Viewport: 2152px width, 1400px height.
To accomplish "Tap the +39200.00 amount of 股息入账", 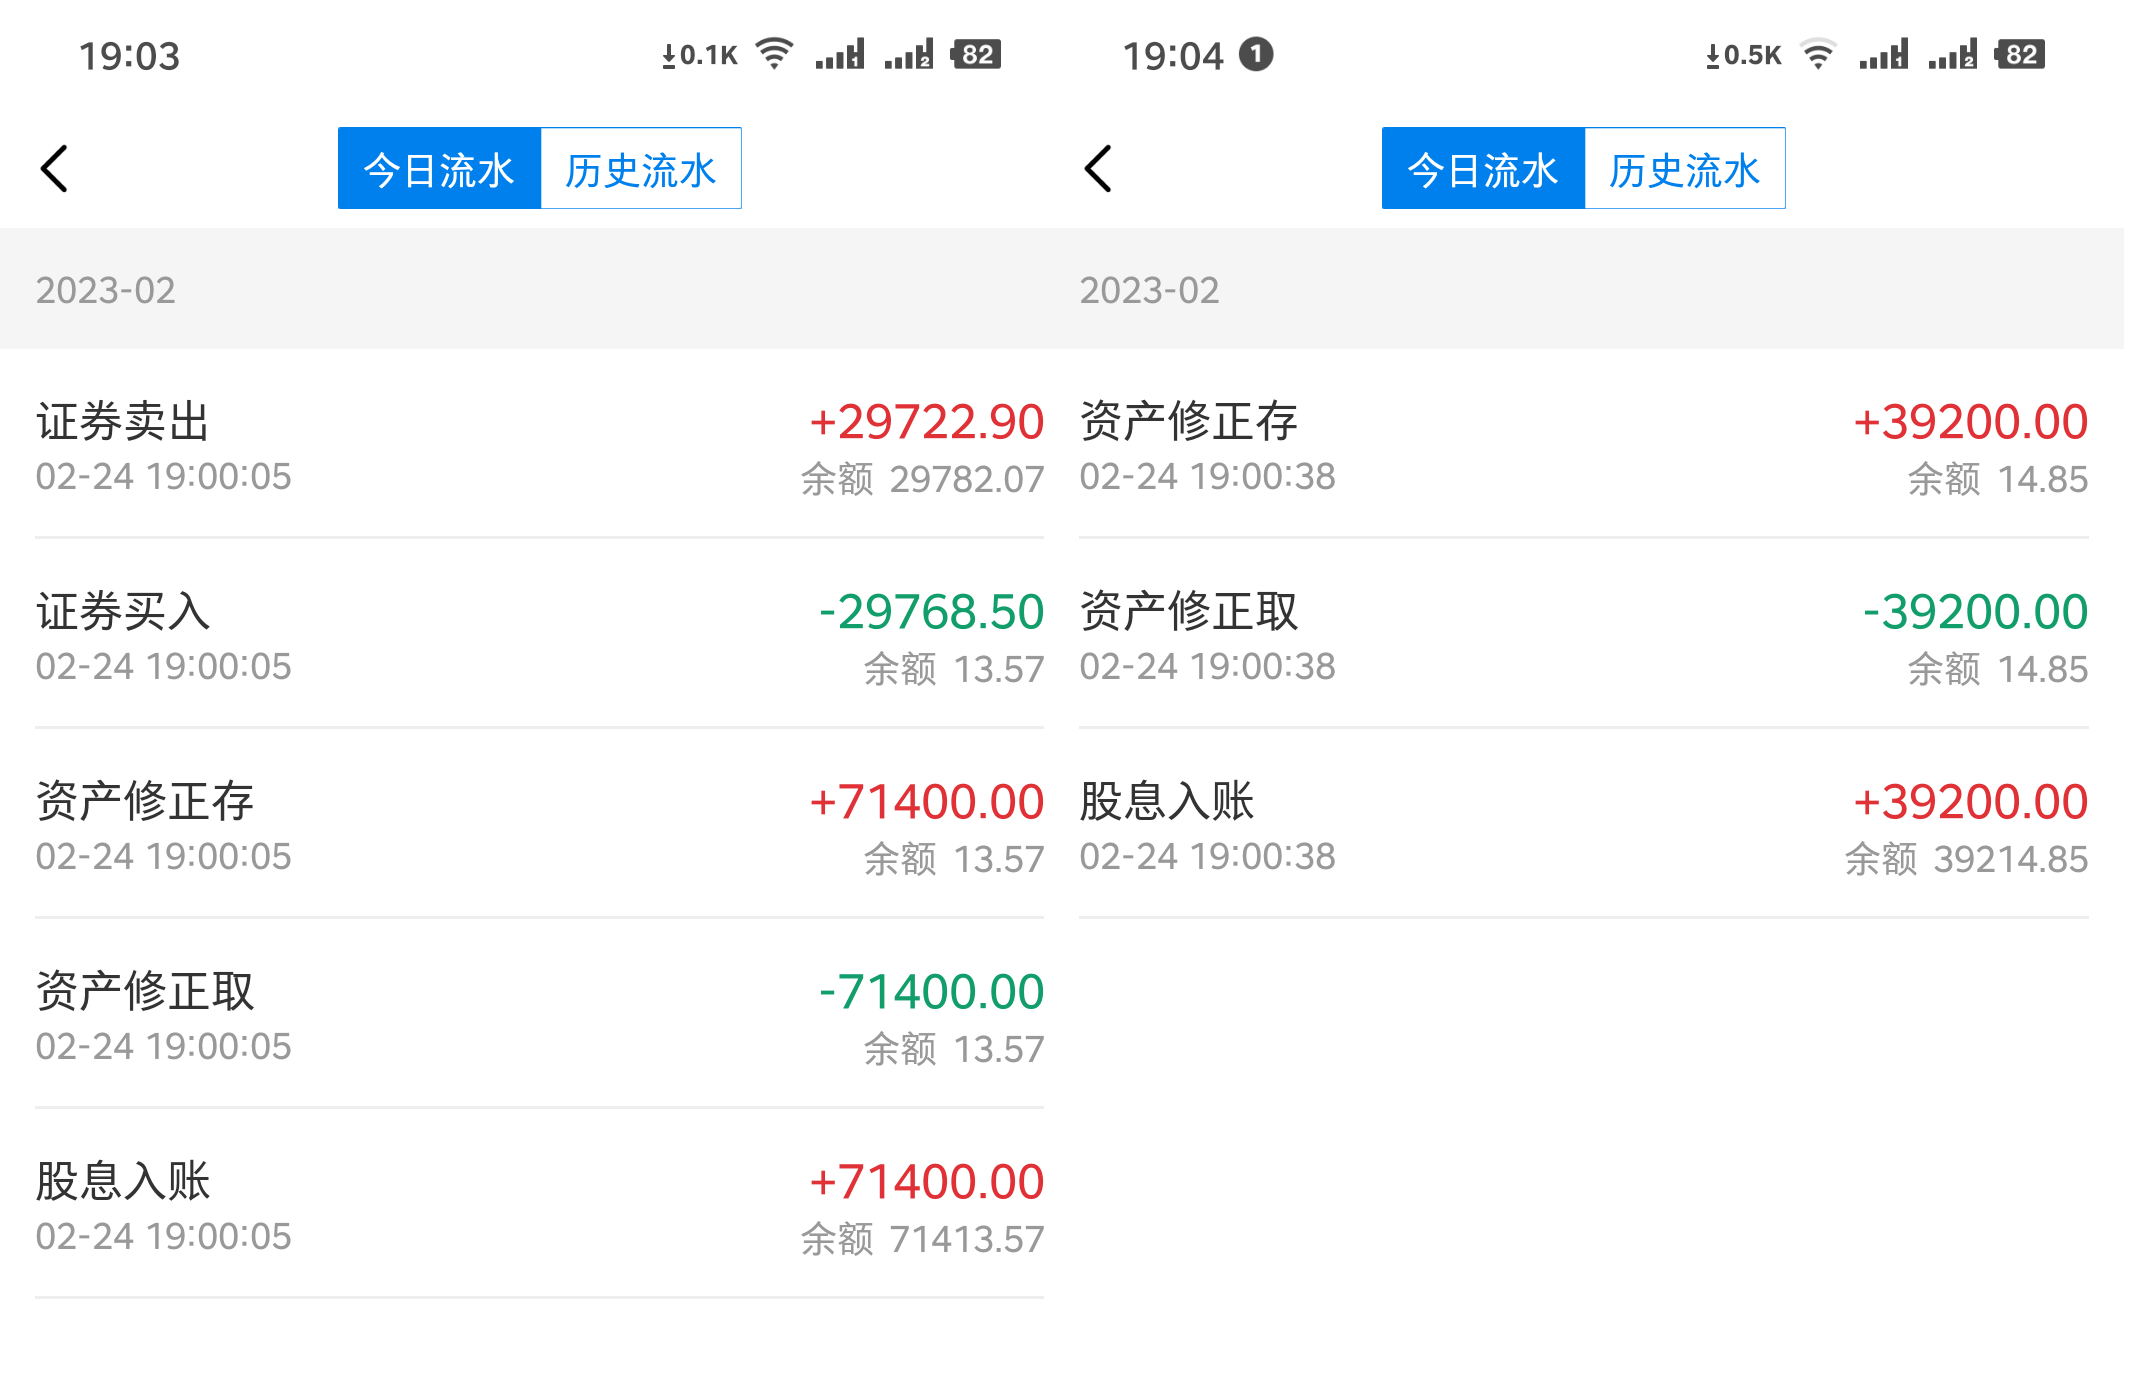I will (x=1970, y=802).
